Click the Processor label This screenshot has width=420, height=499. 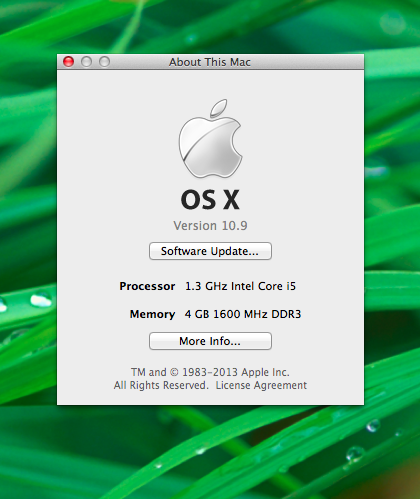click(x=147, y=286)
